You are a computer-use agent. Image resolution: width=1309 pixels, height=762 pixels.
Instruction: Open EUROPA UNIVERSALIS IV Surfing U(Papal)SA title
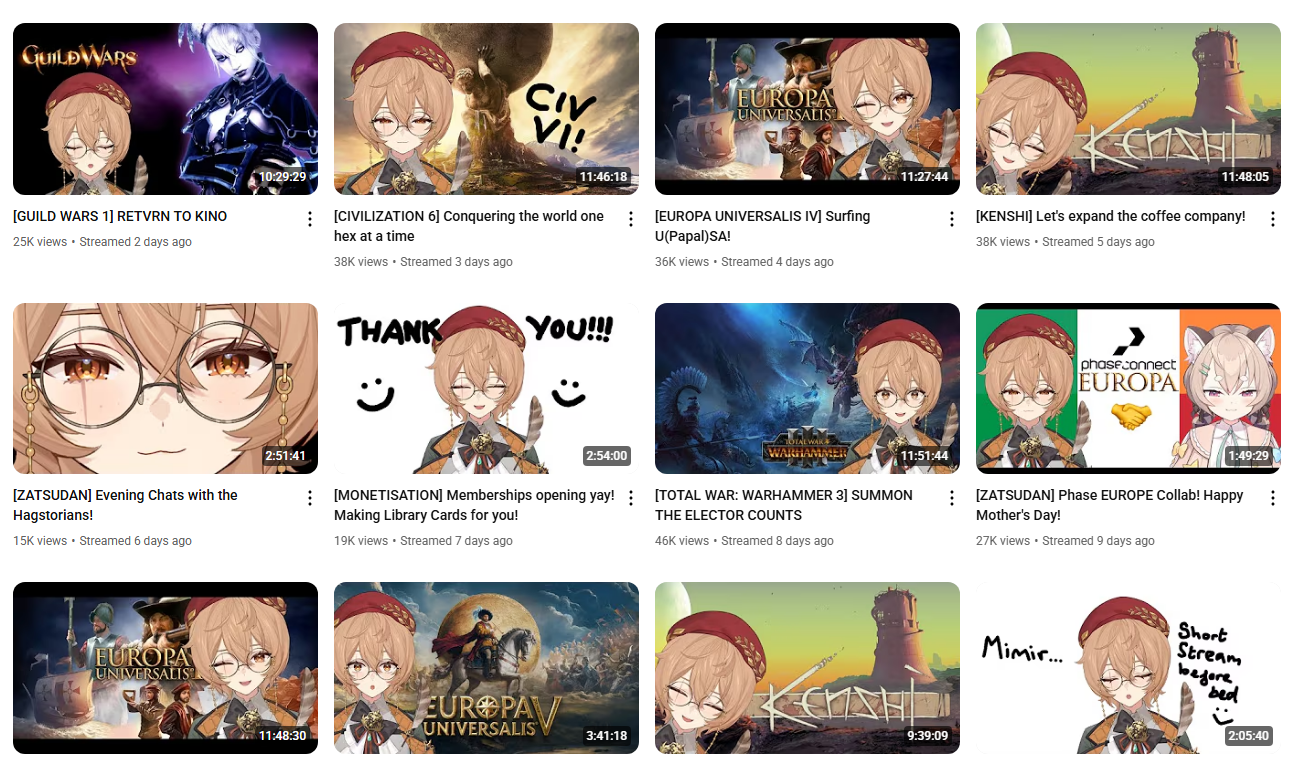click(x=762, y=226)
